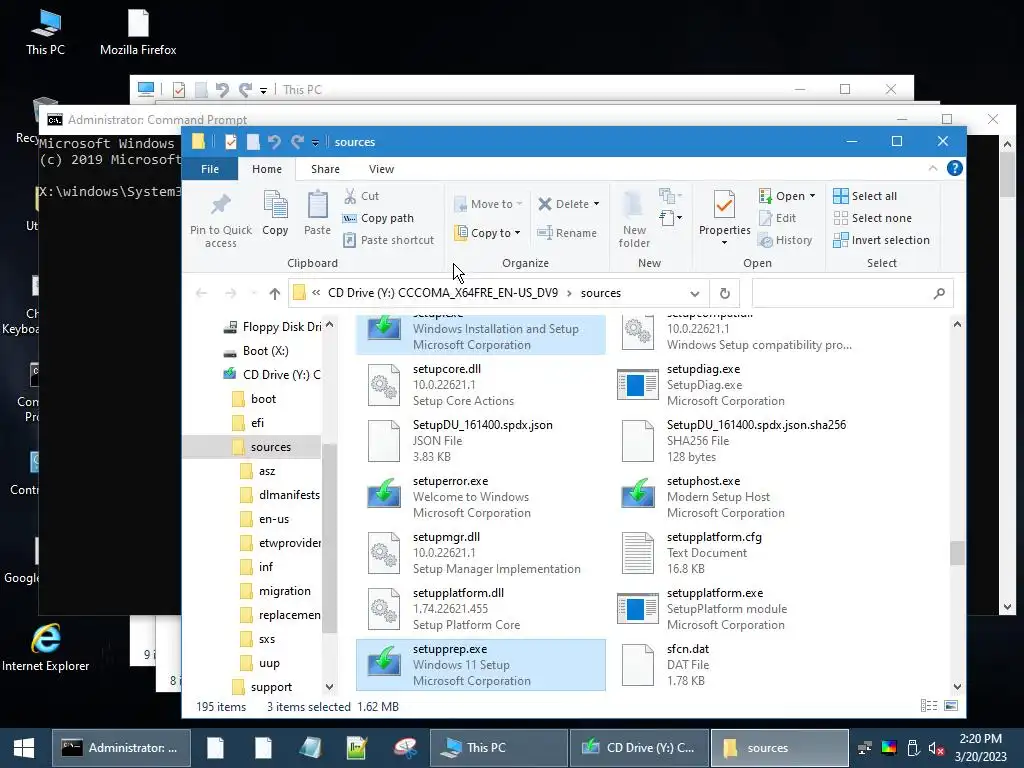1024x768 pixels.
Task: Switch to Administrator Command Prompt on the taskbar
Action: coord(121,748)
